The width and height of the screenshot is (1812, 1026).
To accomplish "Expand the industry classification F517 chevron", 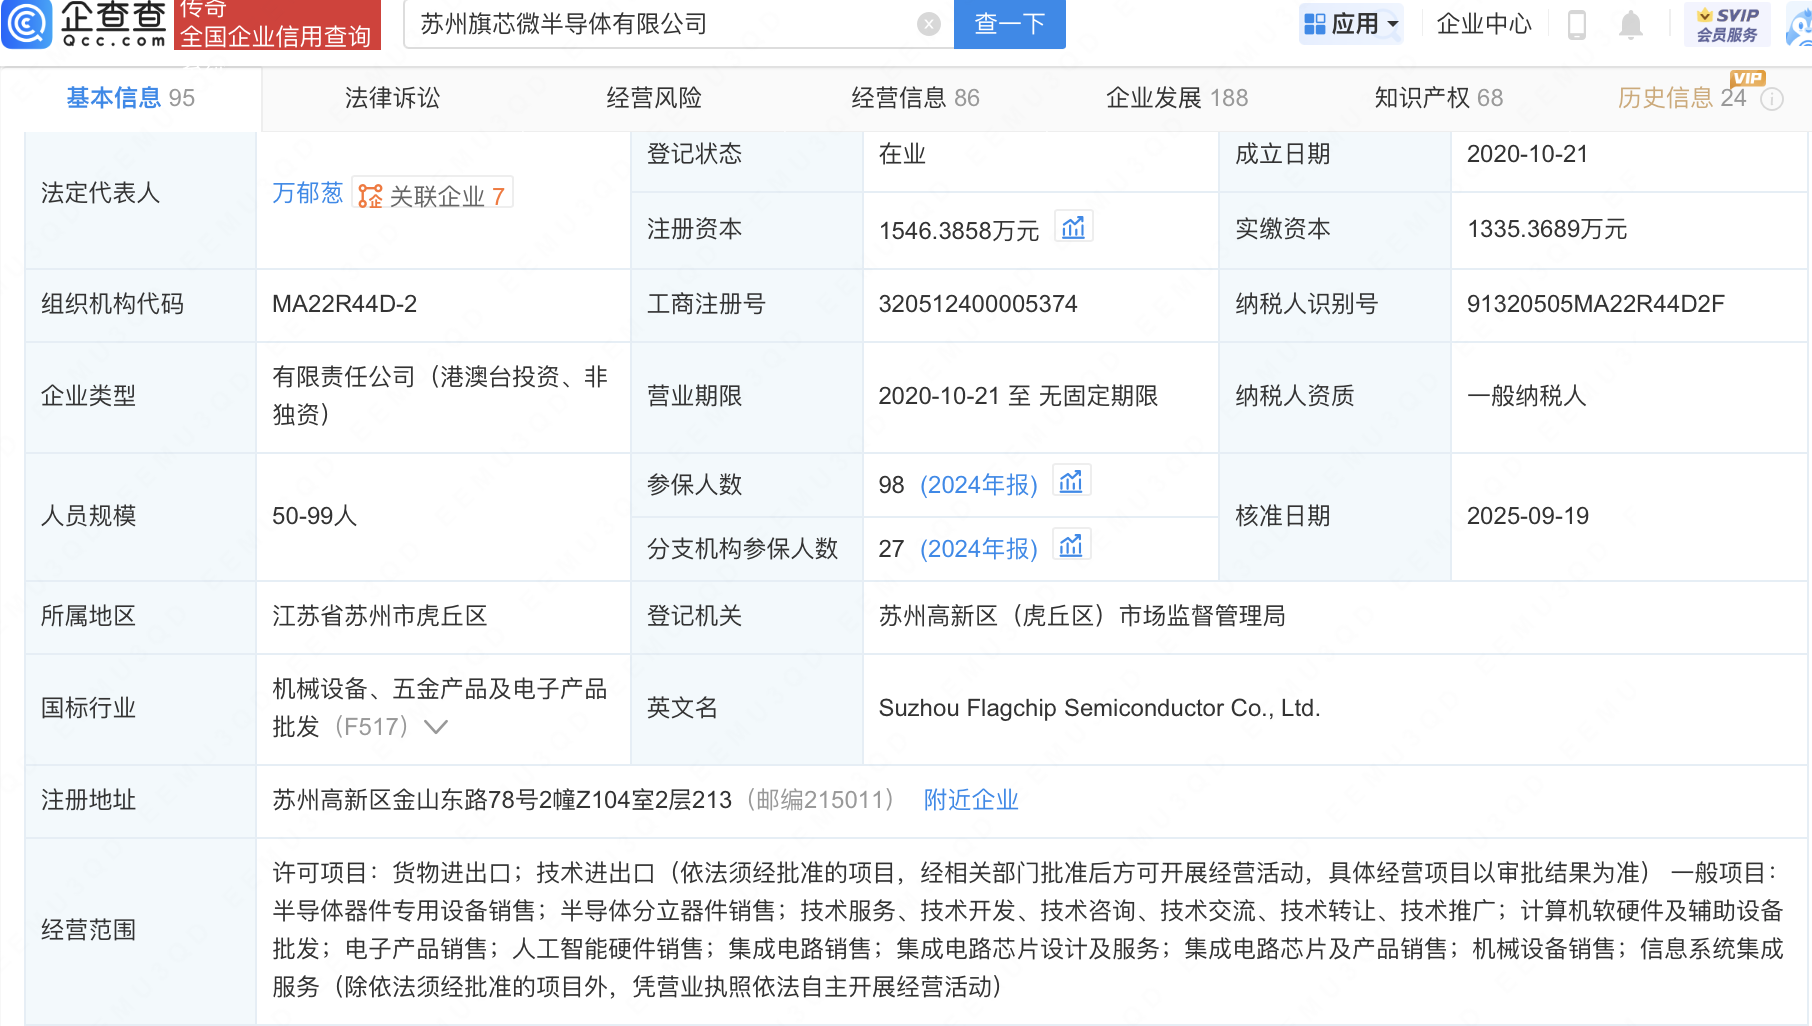I will 436,727.
